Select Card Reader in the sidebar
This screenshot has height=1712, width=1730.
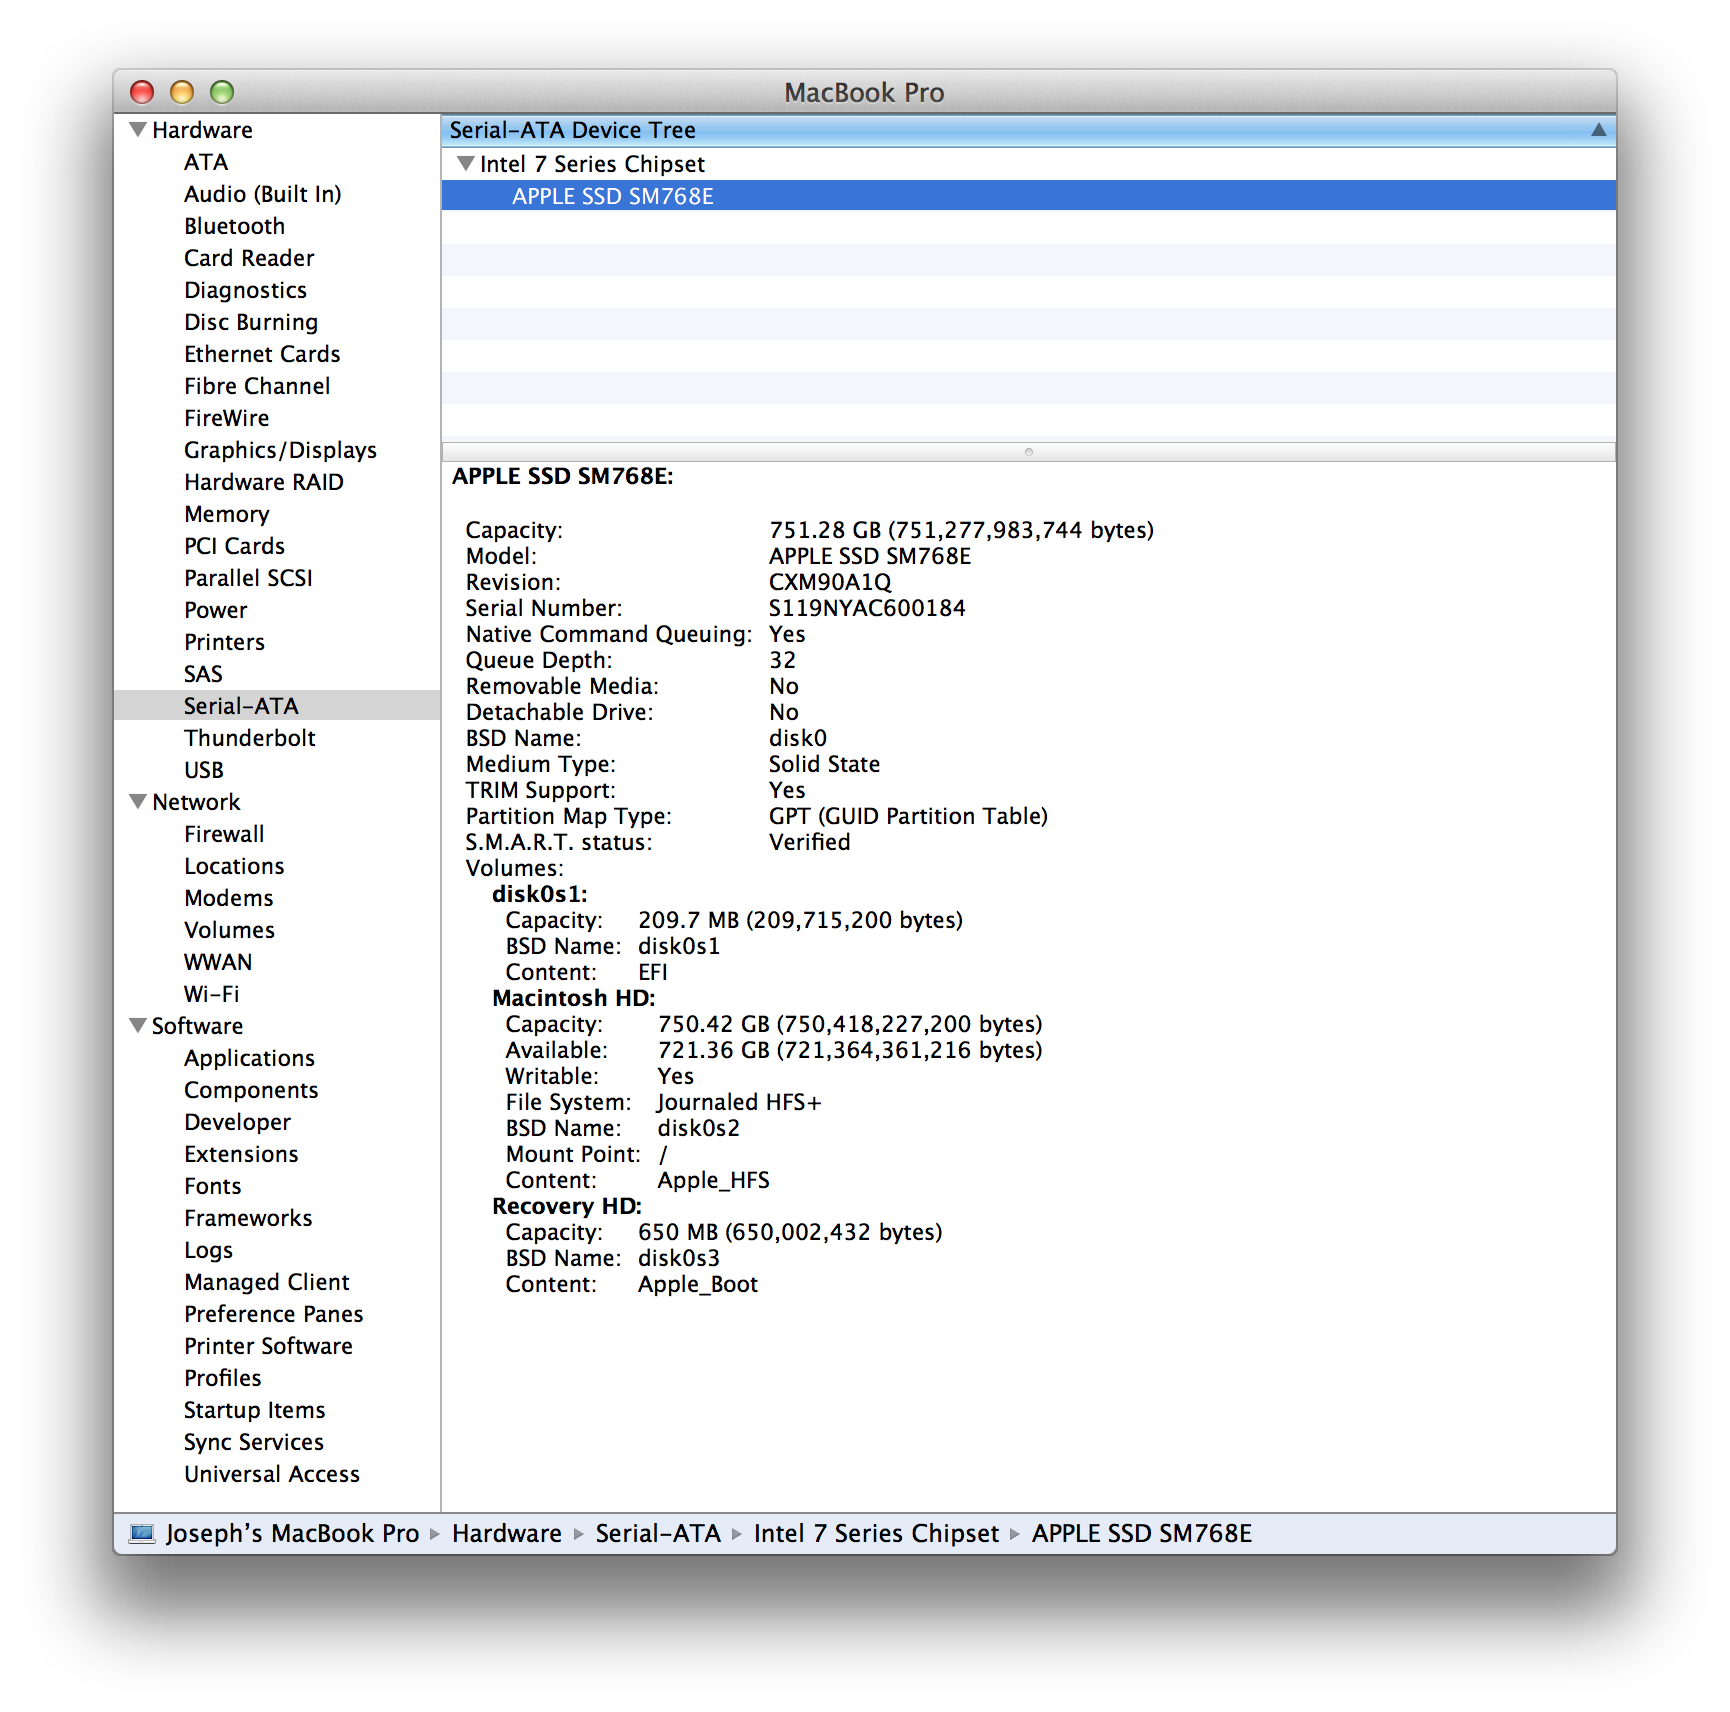(x=249, y=258)
